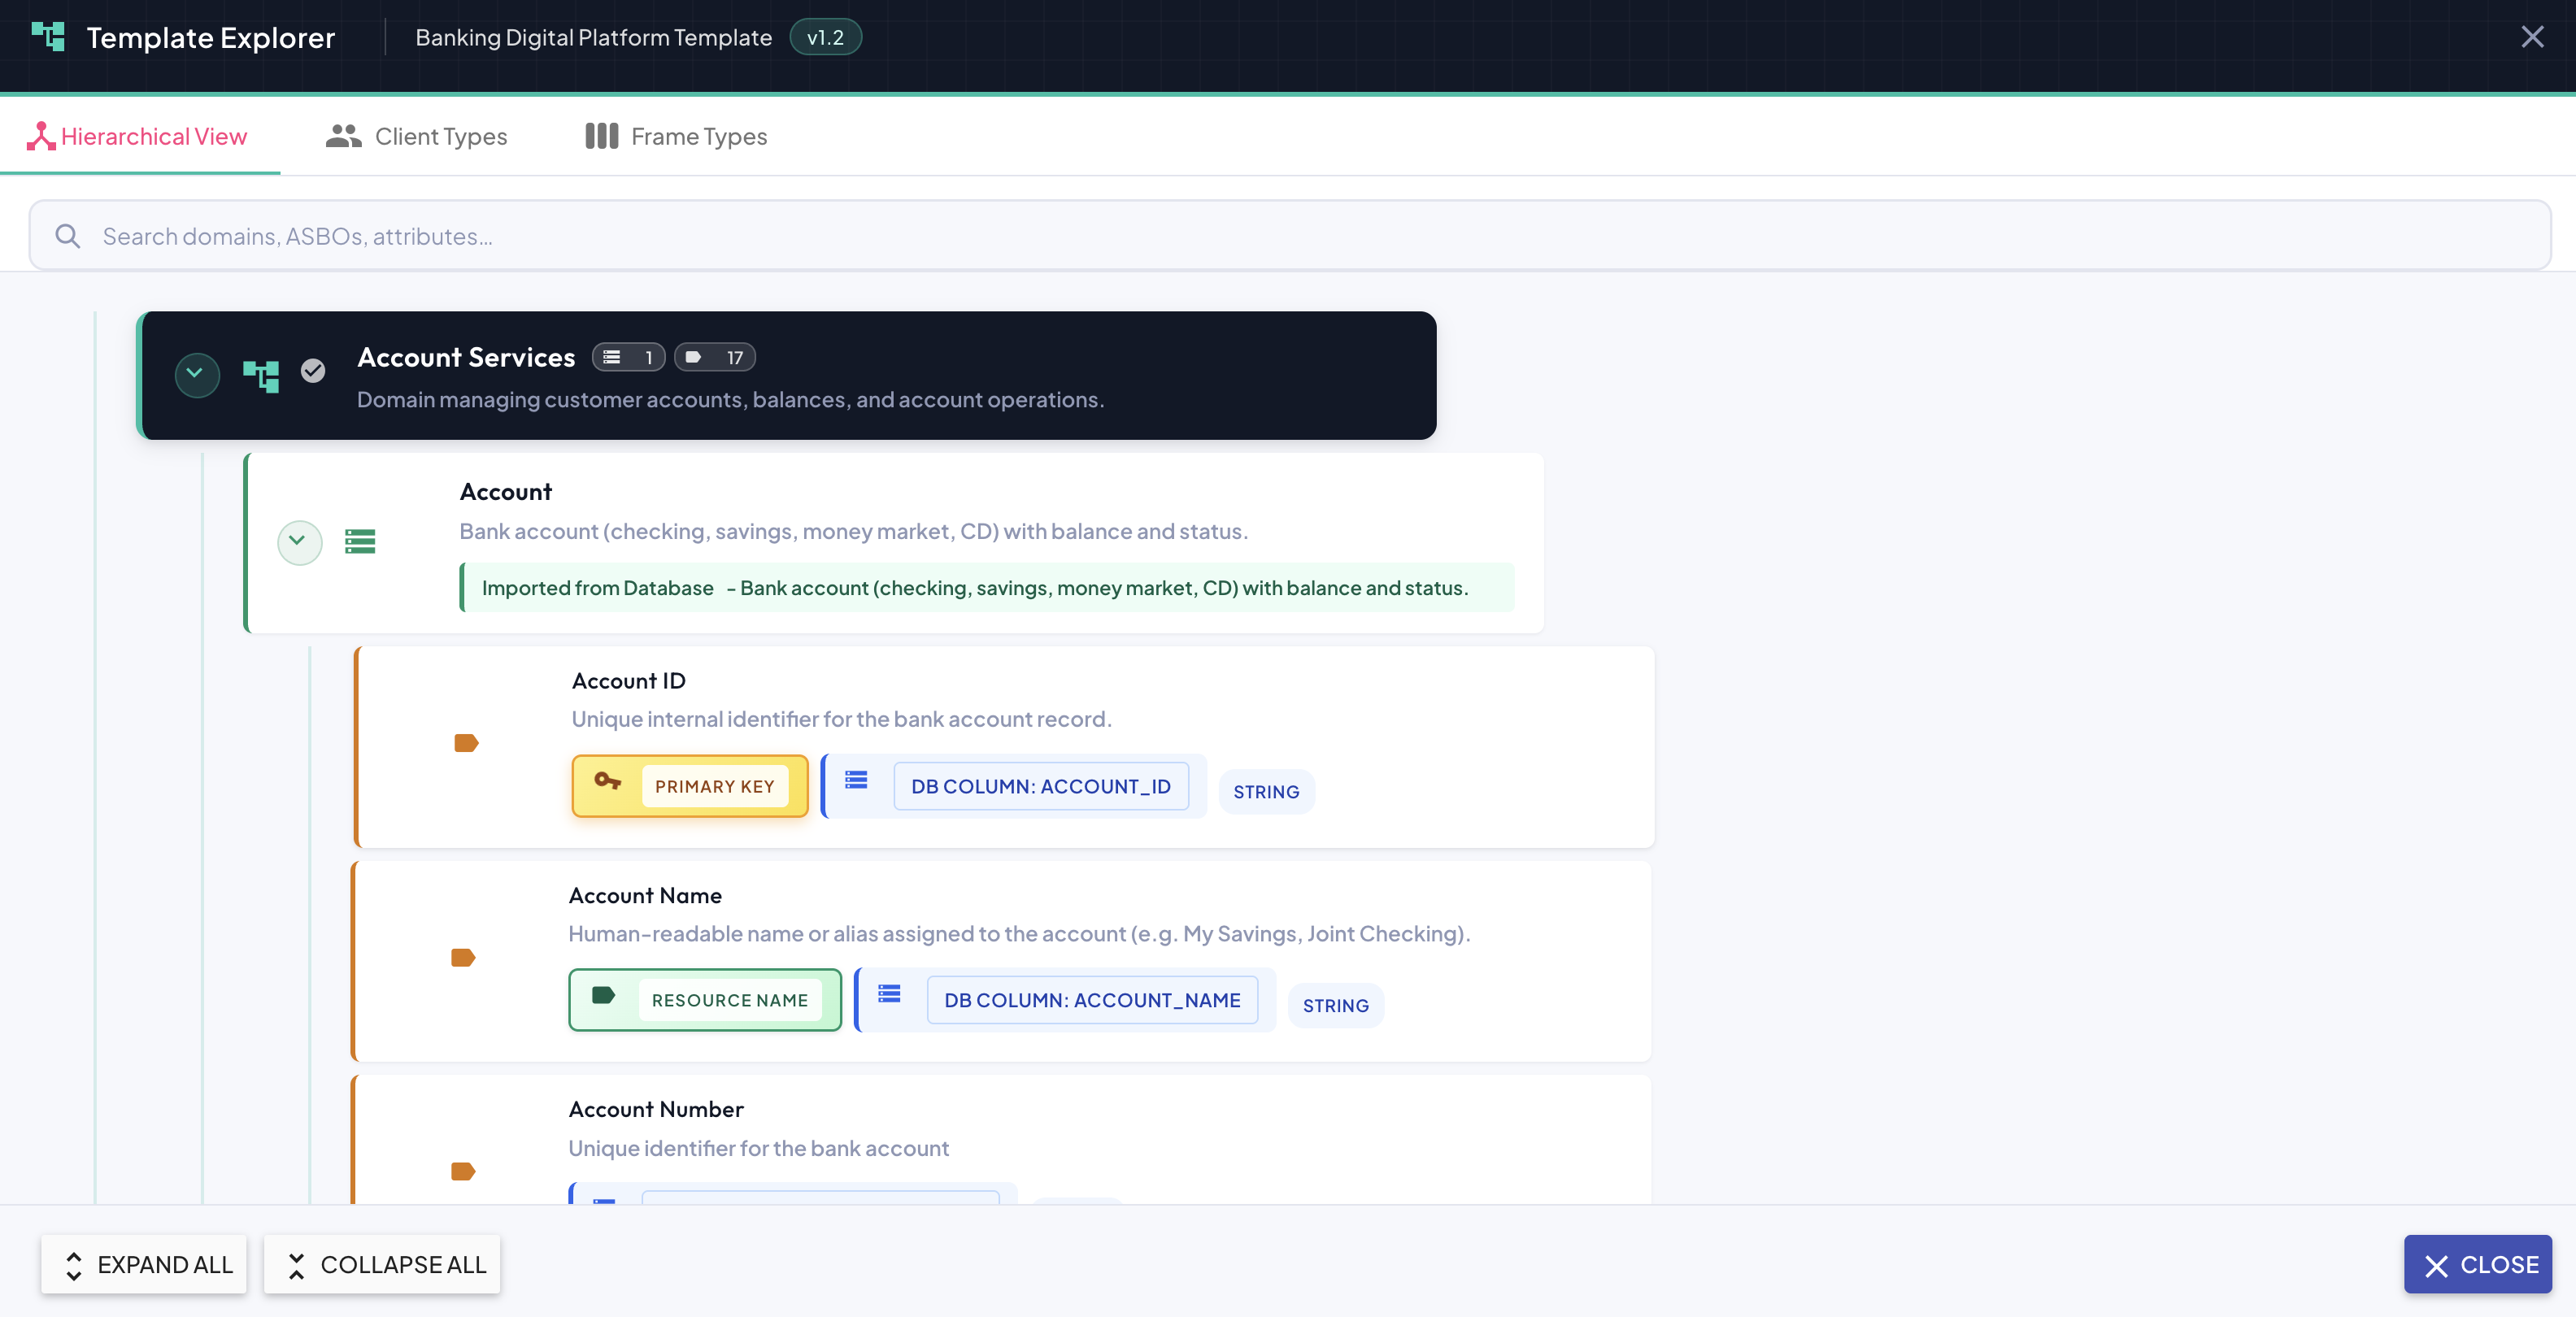Select the Account Name attribute title
2576x1317 pixels.
click(x=645, y=896)
